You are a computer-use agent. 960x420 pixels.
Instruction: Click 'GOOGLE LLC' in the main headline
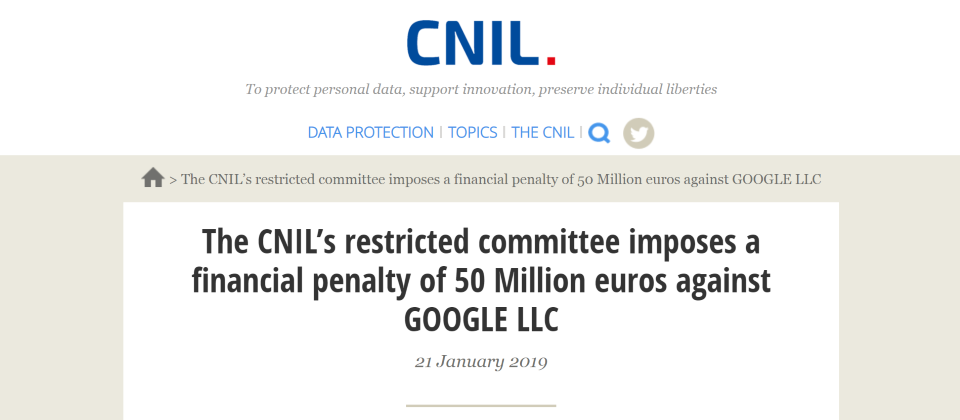pos(481,320)
